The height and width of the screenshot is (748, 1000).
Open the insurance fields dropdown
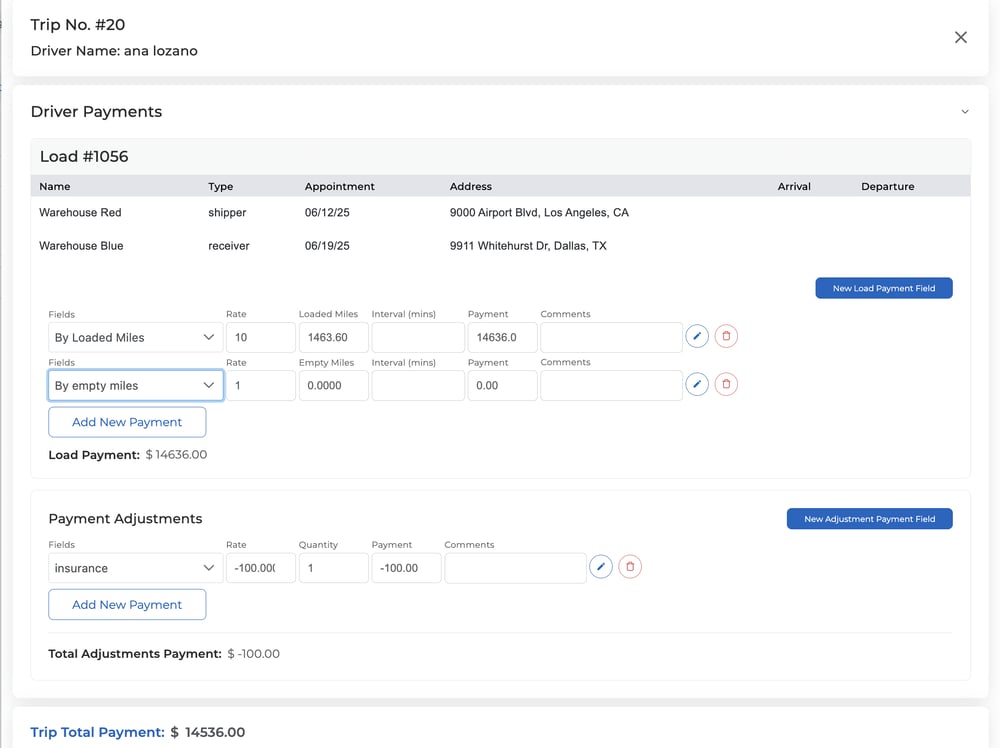[x=135, y=568]
